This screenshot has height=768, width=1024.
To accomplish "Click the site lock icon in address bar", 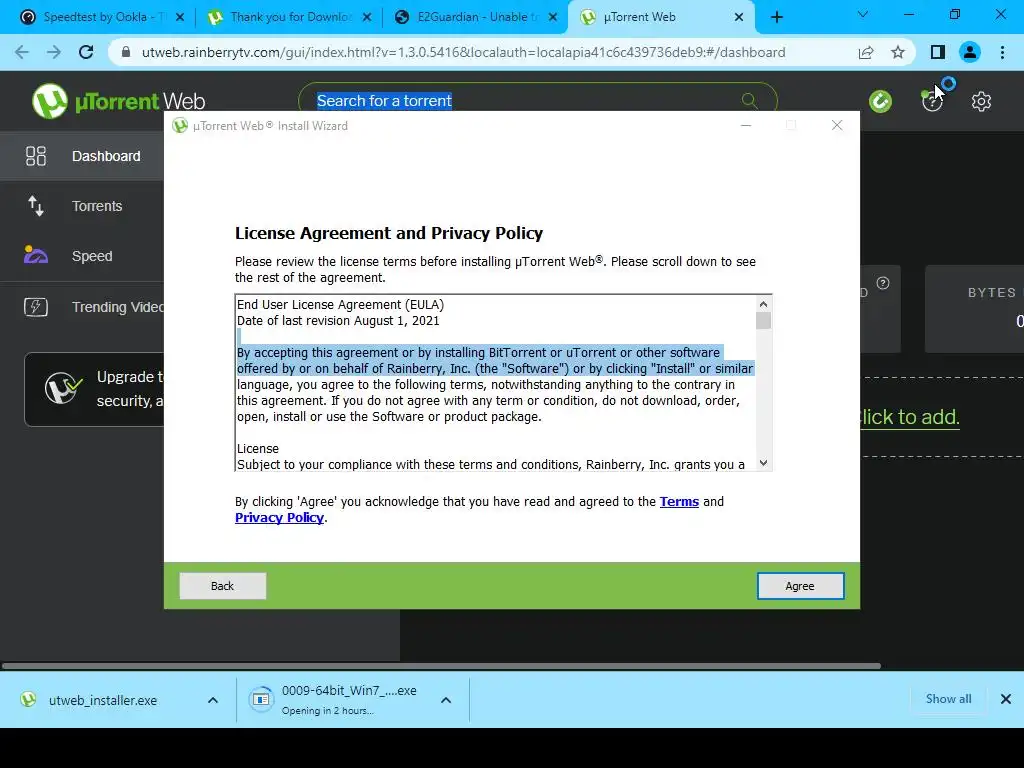I will tap(126, 52).
